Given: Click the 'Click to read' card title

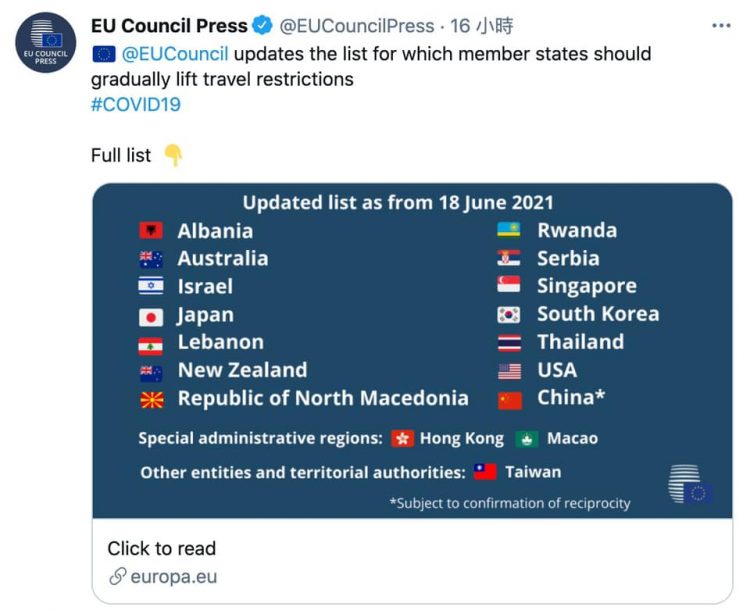Looking at the screenshot, I should (162, 548).
